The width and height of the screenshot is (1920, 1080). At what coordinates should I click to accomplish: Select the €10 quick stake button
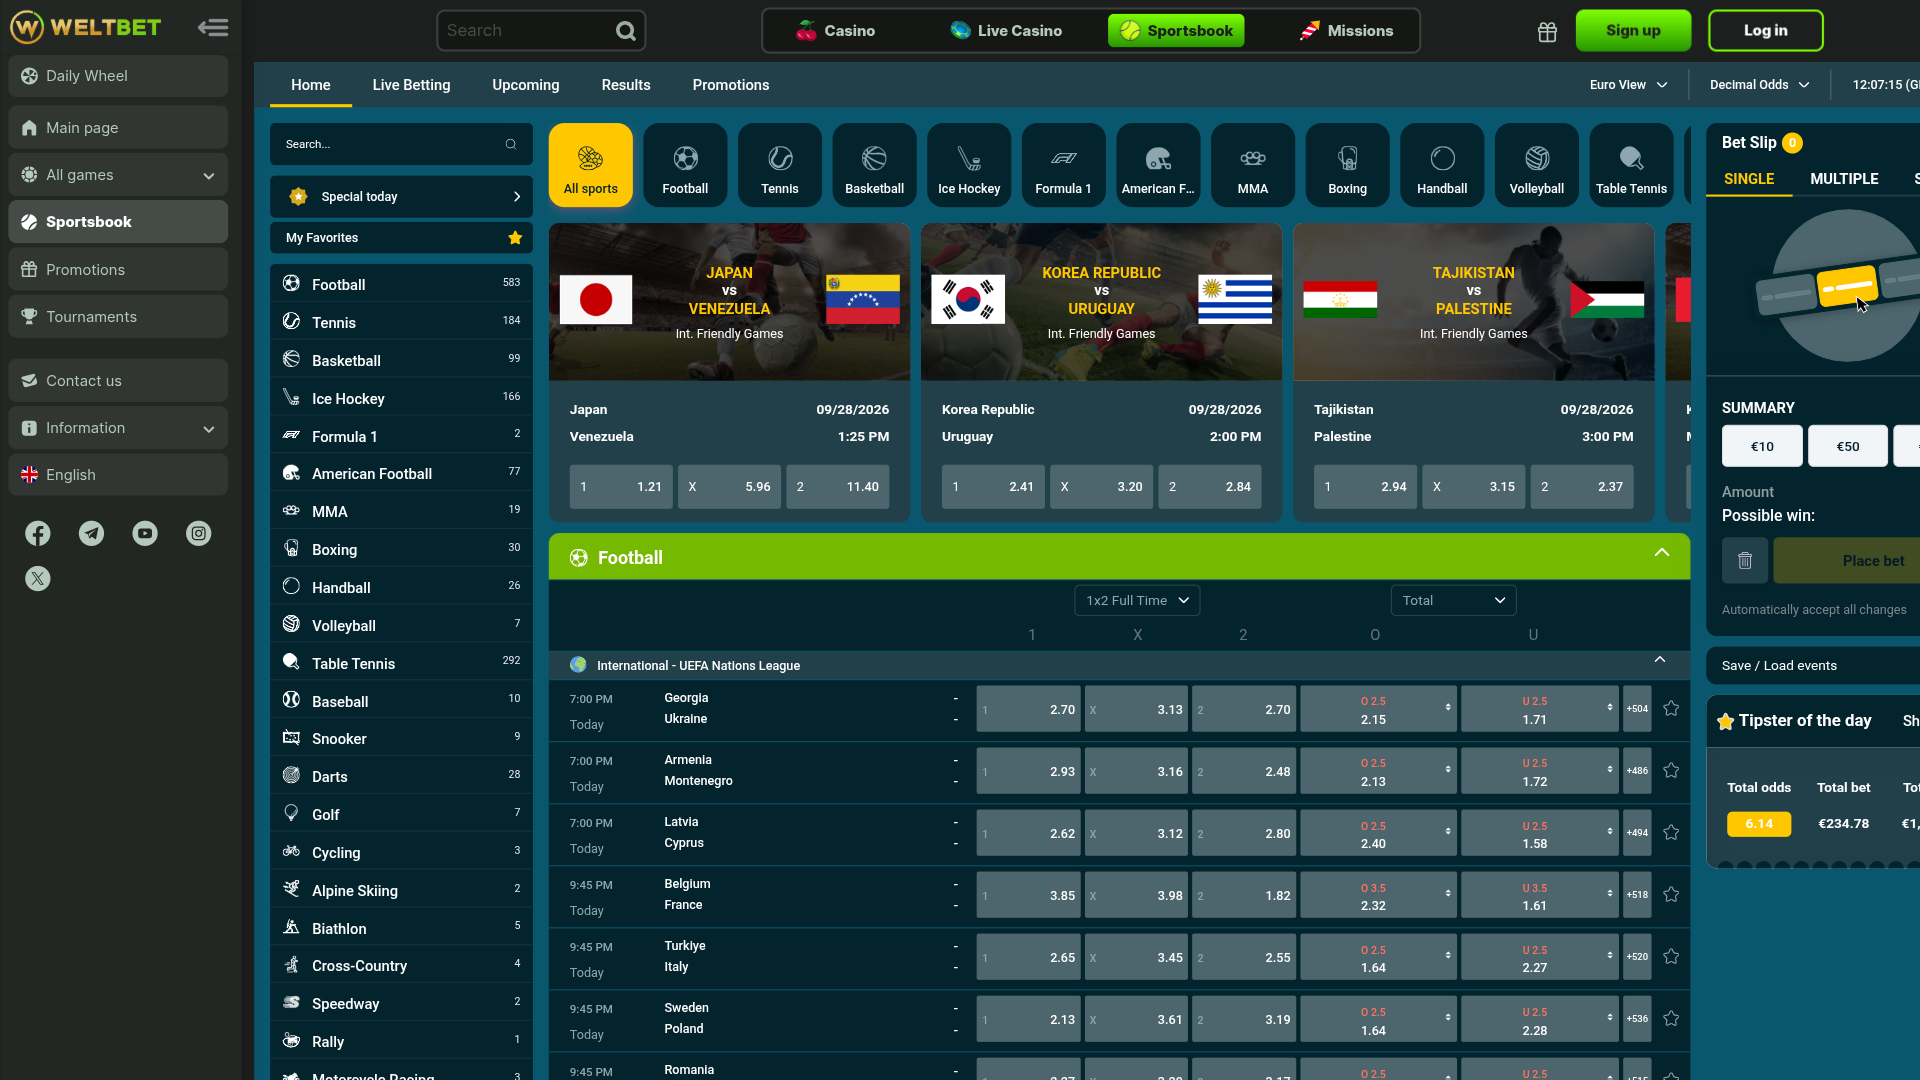coord(1762,447)
